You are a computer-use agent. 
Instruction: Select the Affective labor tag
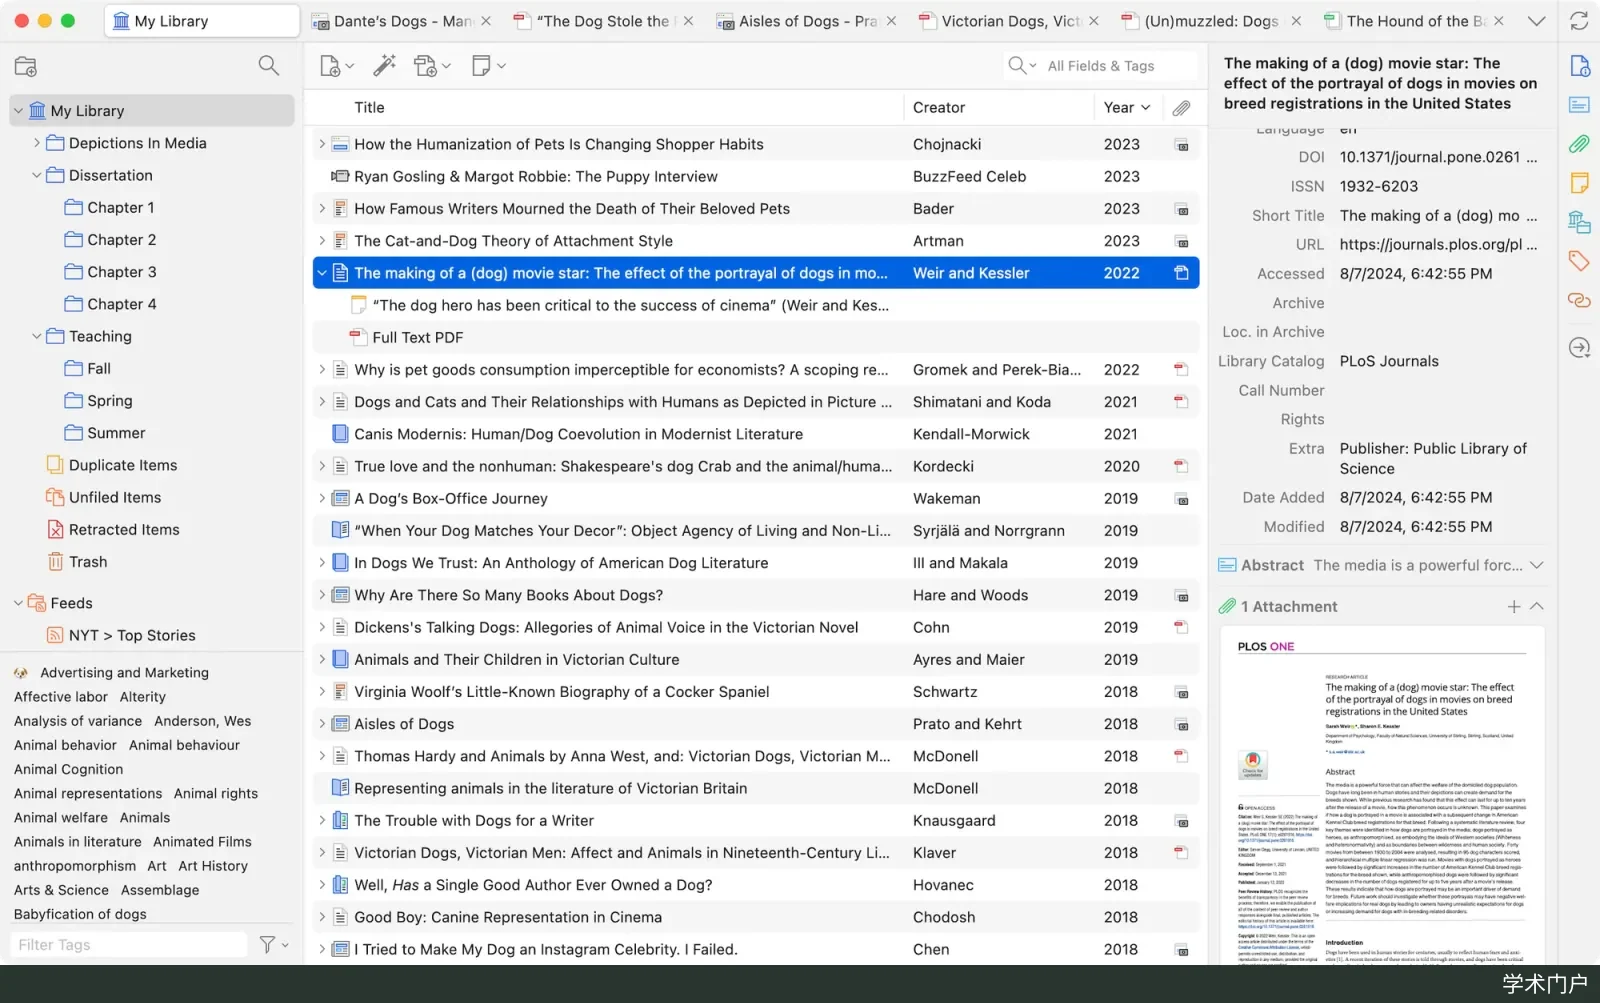tap(61, 697)
